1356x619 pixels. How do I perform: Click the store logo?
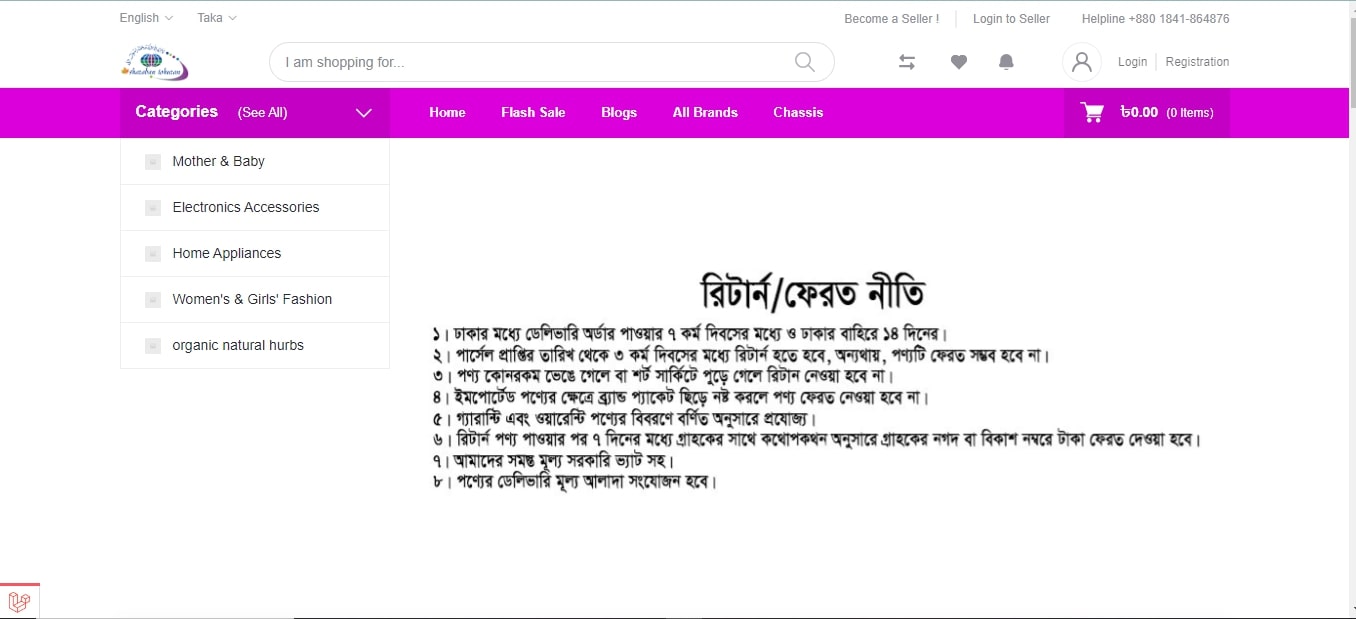(154, 62)
